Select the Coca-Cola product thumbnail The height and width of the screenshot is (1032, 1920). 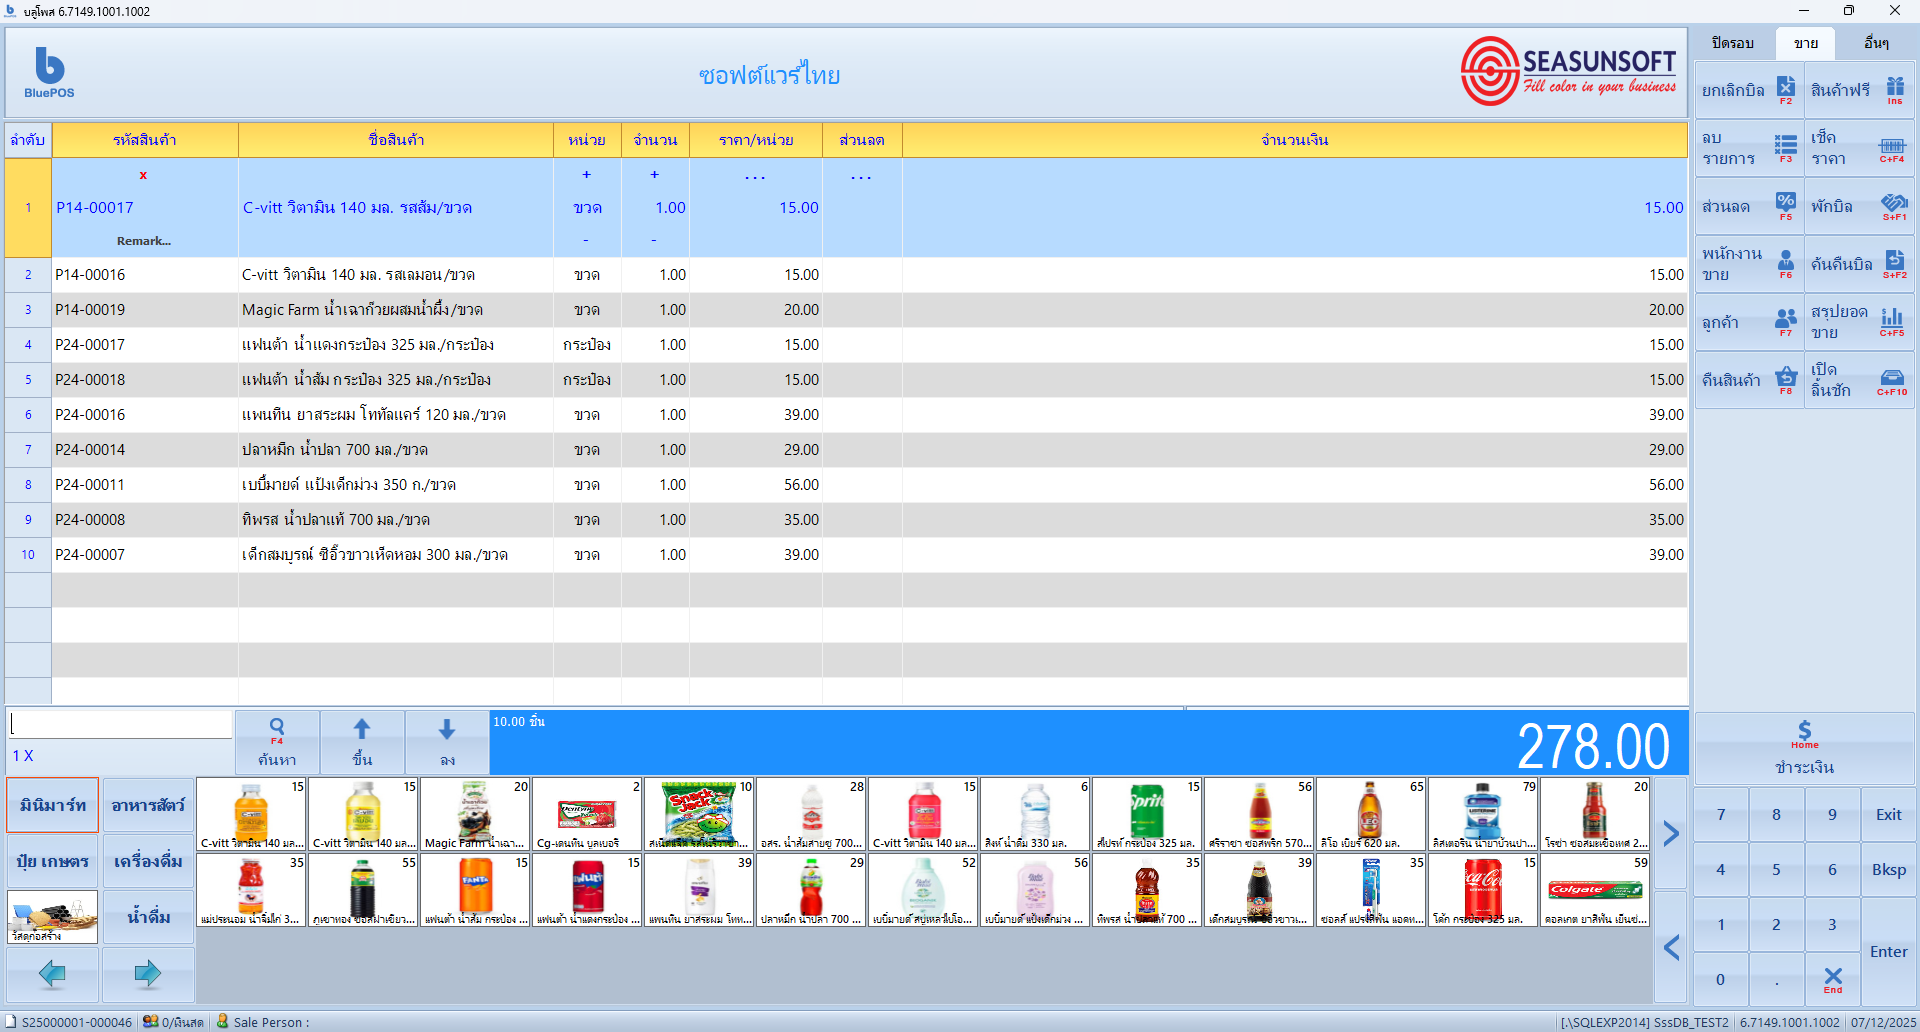(1482, 890)
